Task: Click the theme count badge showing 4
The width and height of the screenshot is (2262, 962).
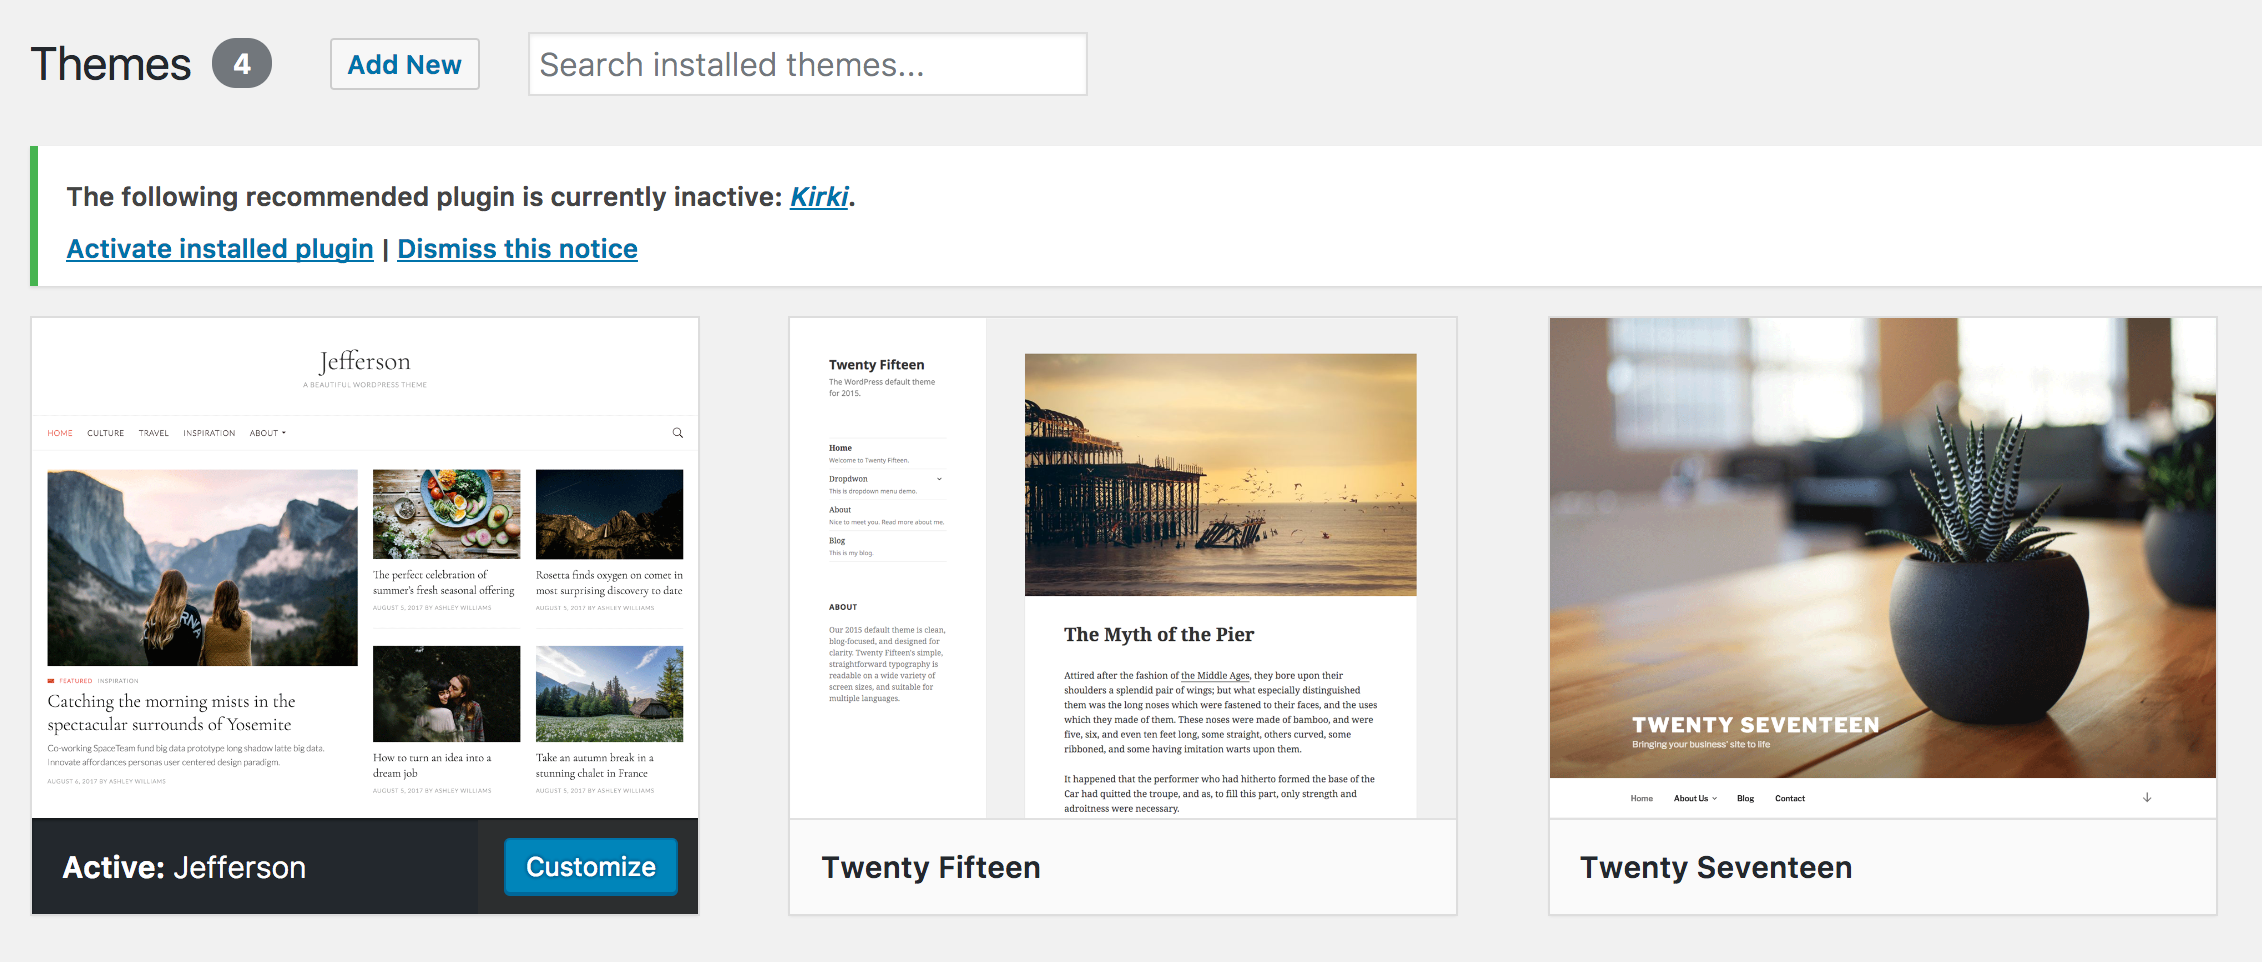Action: (x=242, y=64)
